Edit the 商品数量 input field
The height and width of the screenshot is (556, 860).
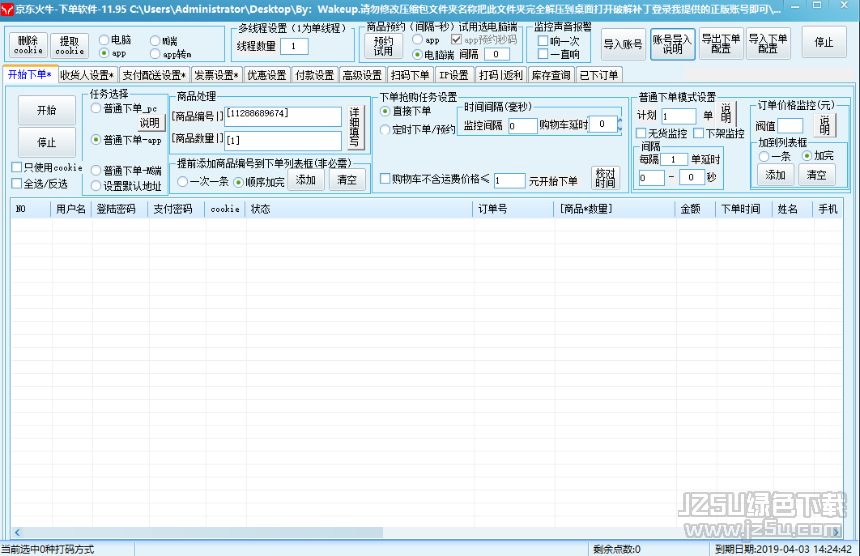(x=283, y=140)
